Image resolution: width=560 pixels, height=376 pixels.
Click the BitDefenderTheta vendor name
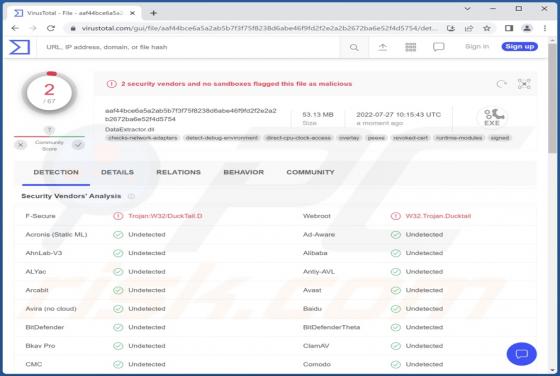(x=331, y=327)
